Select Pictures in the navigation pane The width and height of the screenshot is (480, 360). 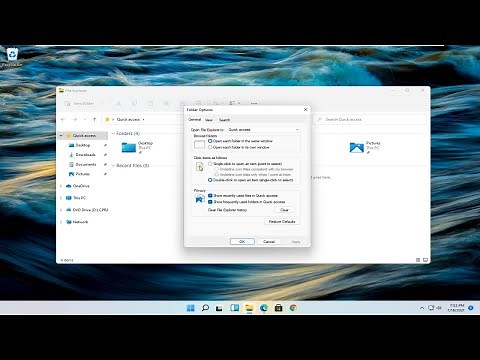[82, 174]
